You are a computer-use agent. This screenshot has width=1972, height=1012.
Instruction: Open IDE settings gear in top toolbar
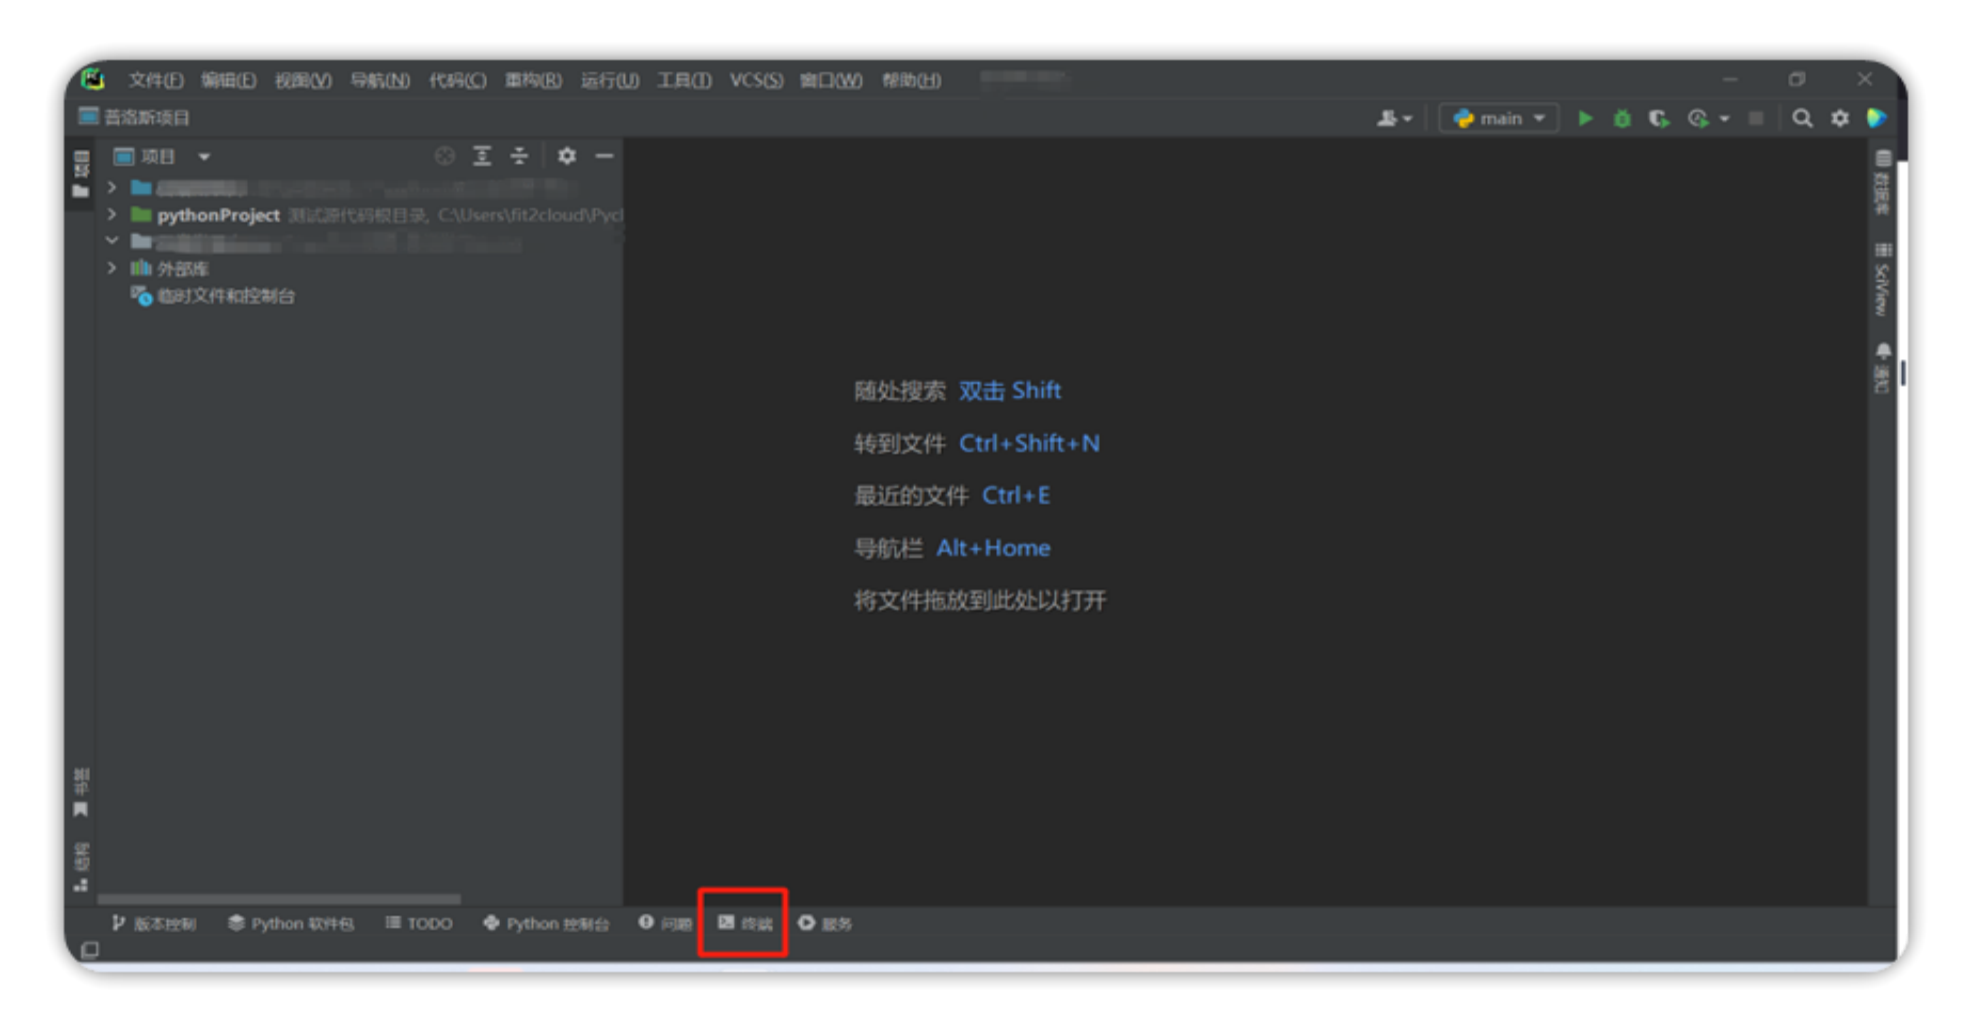click(1840, 118)
